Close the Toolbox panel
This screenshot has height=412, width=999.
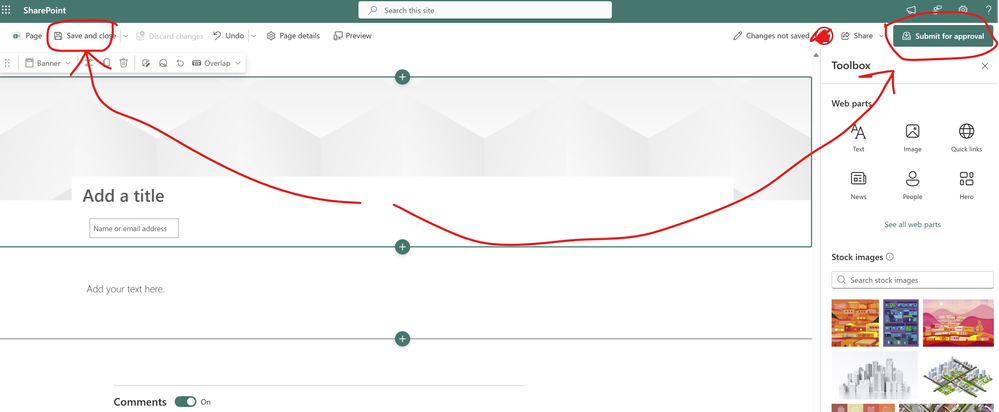click(x=984, y=66)
